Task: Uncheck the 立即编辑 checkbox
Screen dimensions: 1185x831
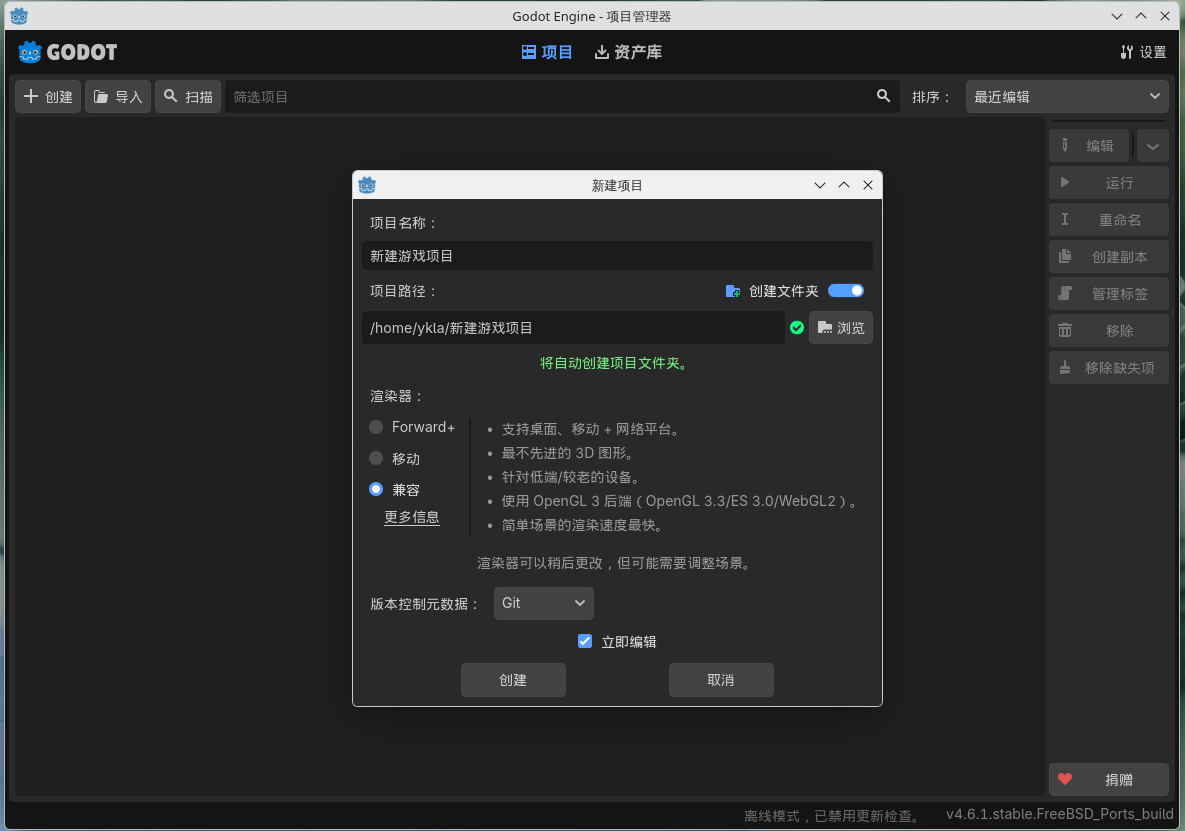Action: pyautogui.click(x=585, y=641)
